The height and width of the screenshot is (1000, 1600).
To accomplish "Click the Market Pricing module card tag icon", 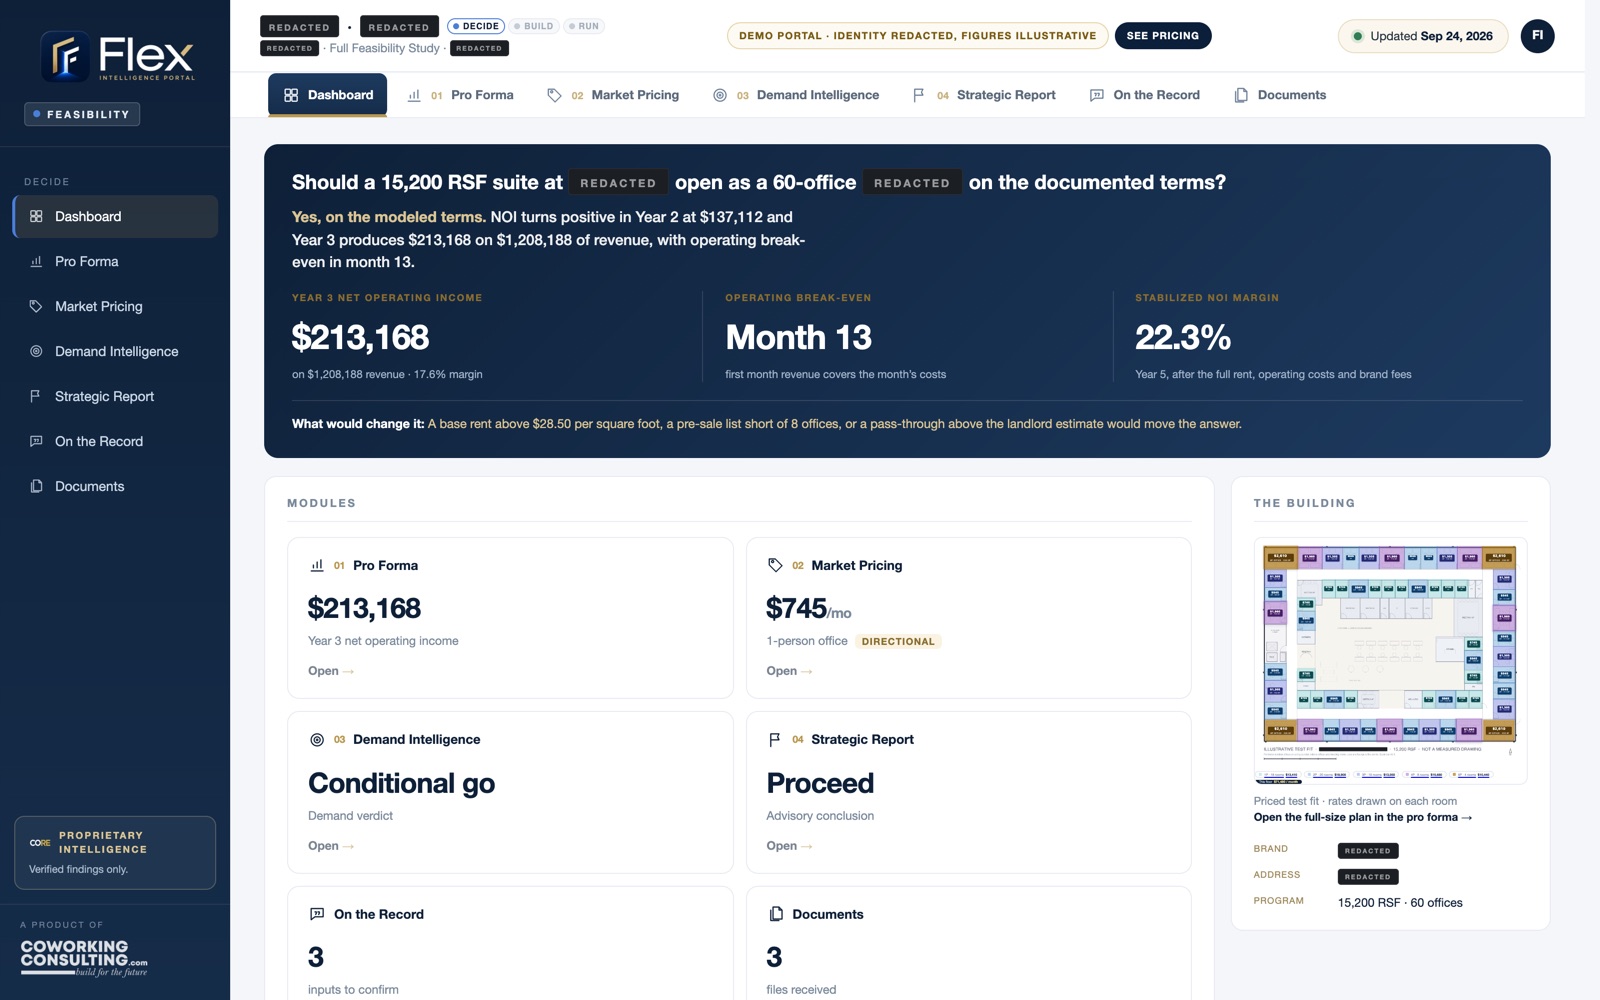I will click(x=775, y=565).
